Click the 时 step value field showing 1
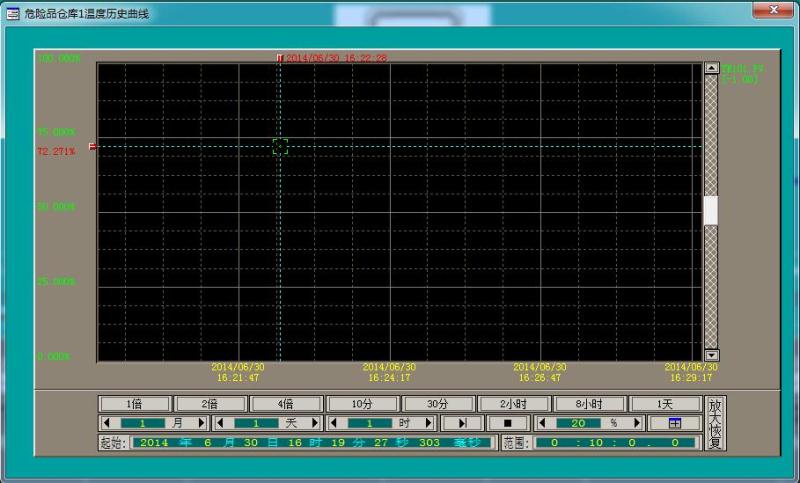 [369, 423]
